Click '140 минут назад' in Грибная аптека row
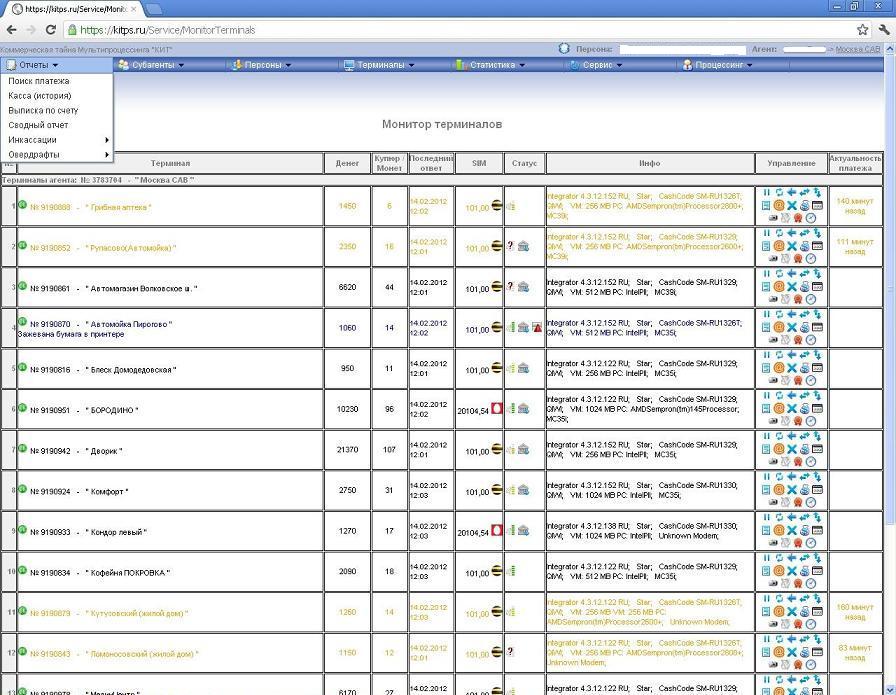The width and height of the screenshot is (896, 695). click(855, 206)
